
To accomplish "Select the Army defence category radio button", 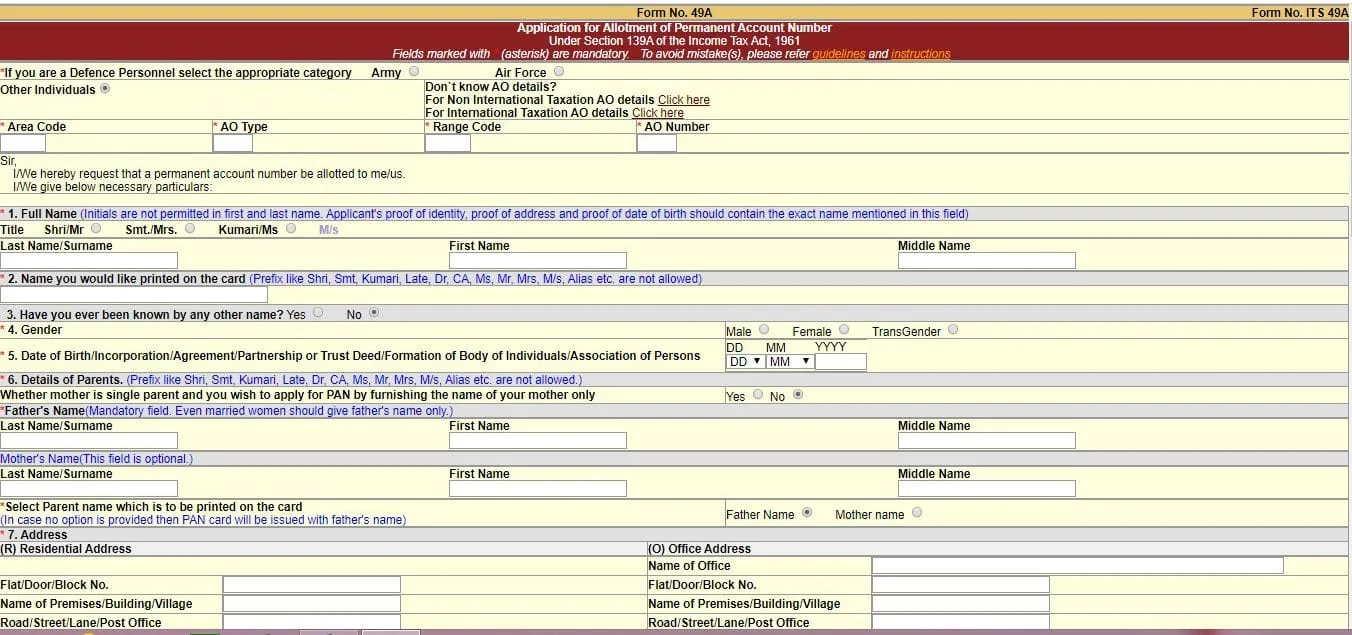I will click(414, 72).
